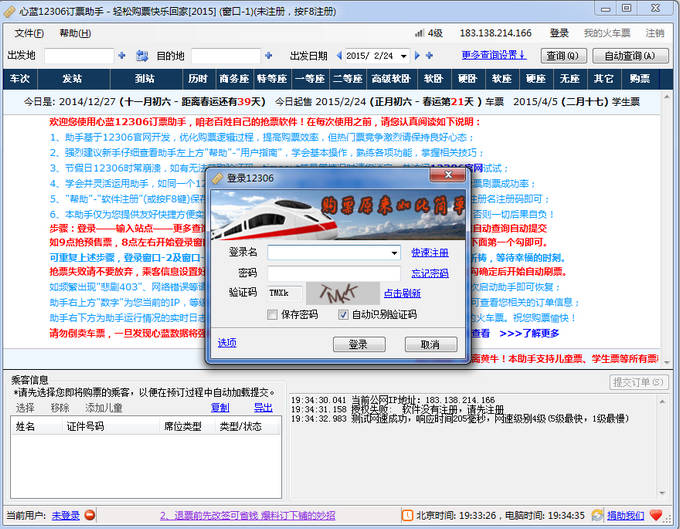Screen dimensions: 680x529
Task: Click the plus icon beside the destination field
Action: tap(268, 56)
